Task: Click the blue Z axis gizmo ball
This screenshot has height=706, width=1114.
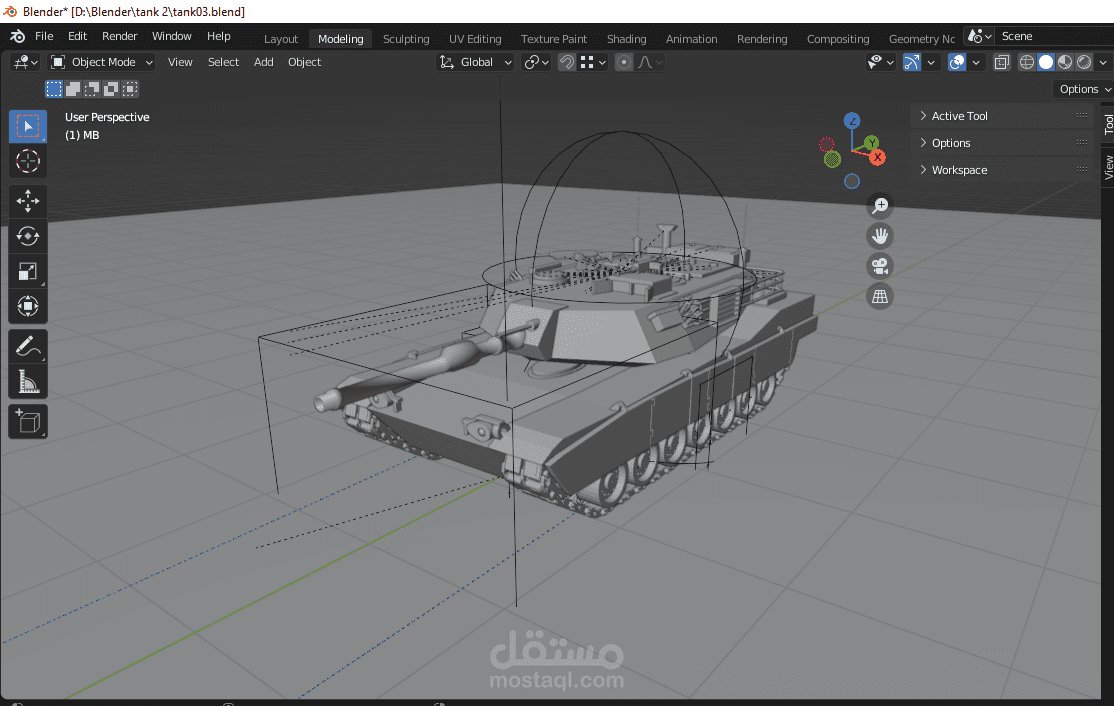Action: coord(852,121)
